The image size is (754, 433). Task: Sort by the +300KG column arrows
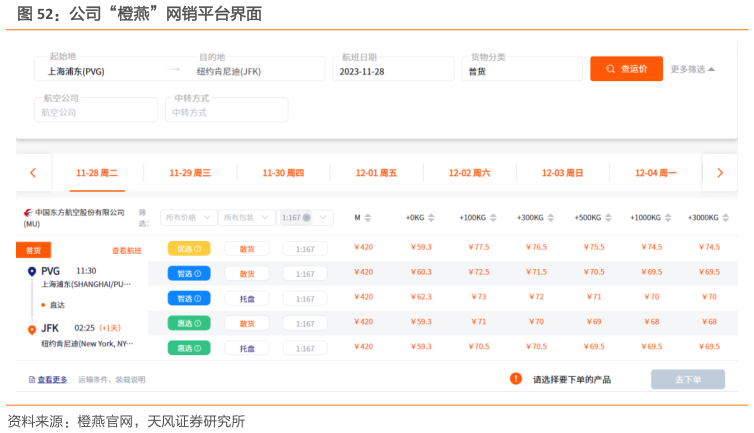coord(551,217)
